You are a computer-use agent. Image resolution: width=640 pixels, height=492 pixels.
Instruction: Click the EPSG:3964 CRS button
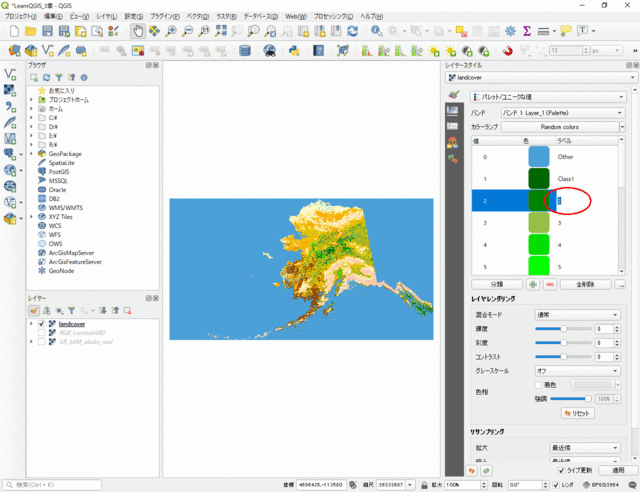(x=601, y=485)
